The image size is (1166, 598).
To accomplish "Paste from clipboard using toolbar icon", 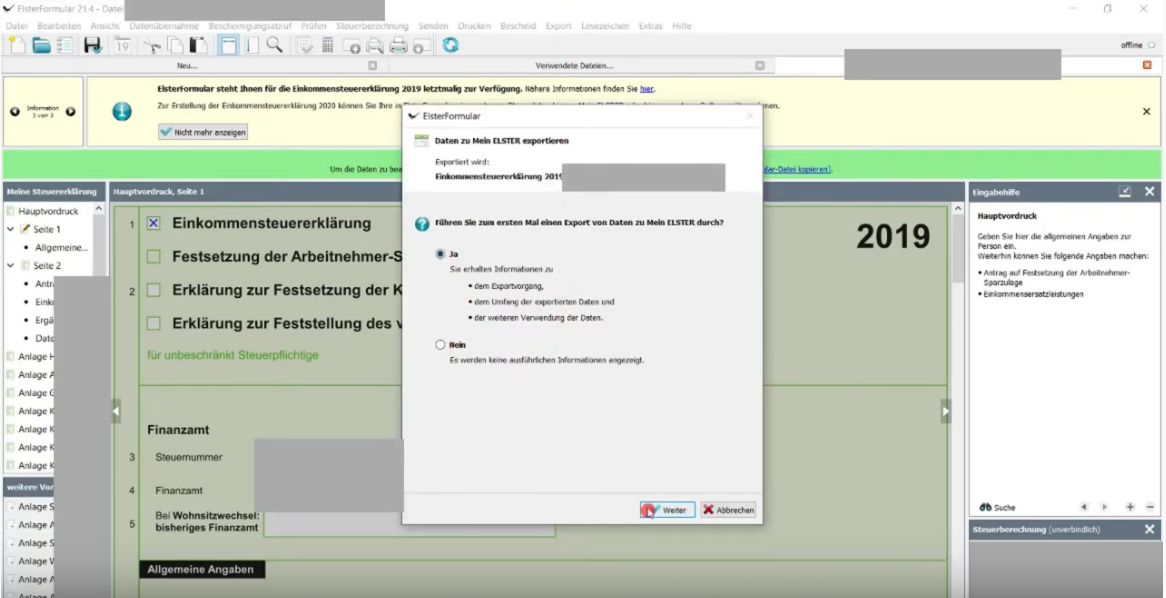I will point(199,45).
